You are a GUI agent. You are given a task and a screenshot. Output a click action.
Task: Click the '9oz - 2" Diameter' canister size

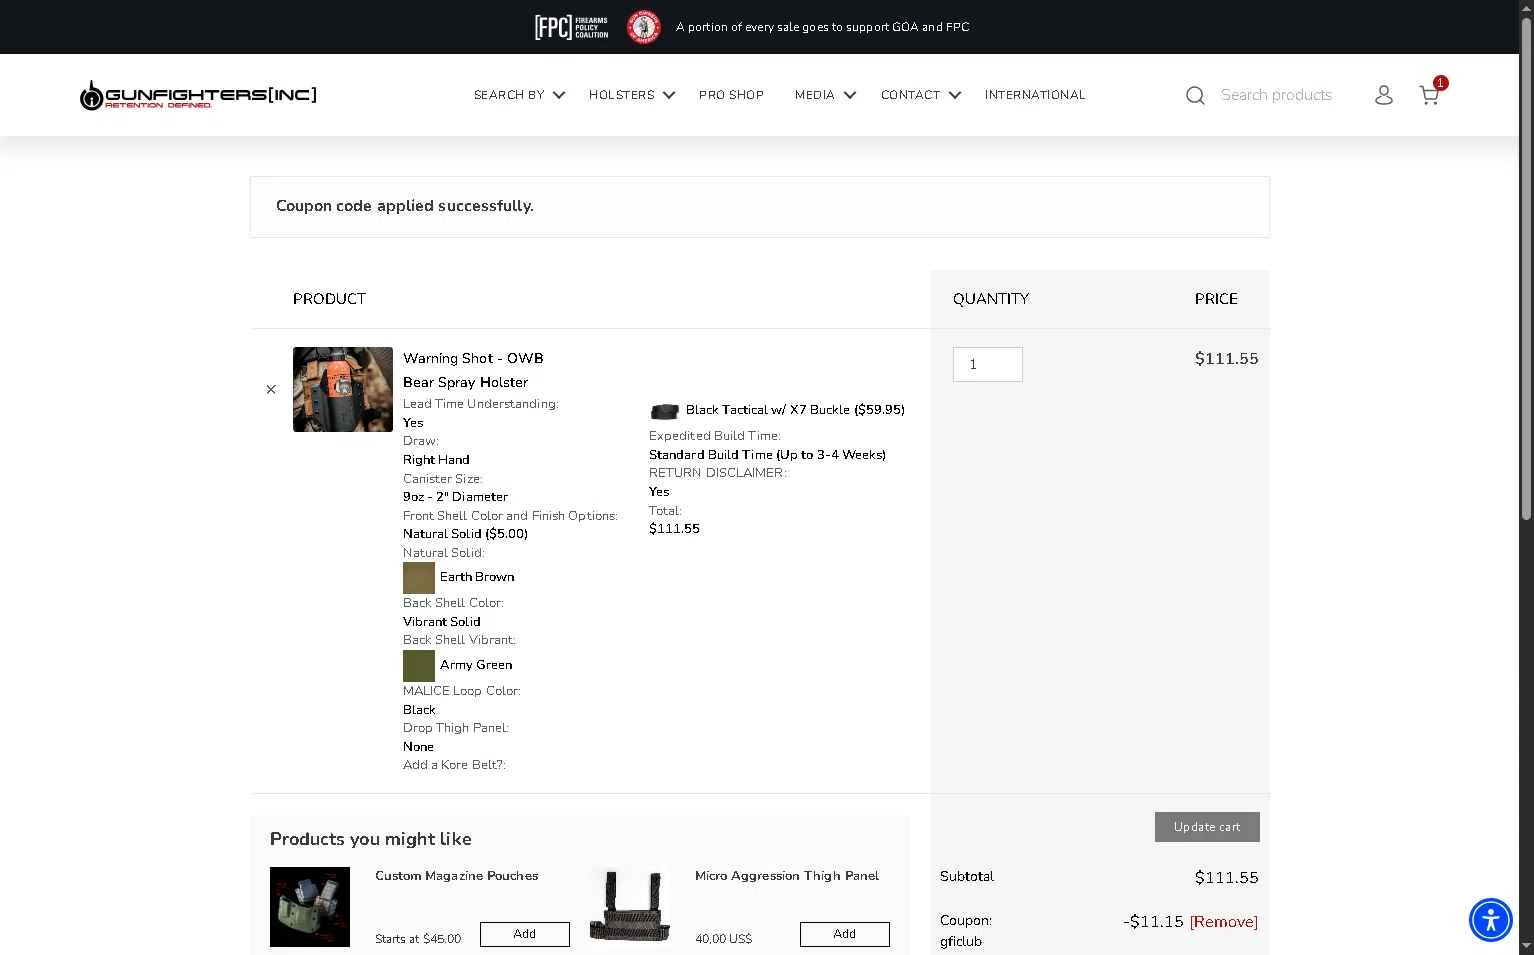[455, 497]
